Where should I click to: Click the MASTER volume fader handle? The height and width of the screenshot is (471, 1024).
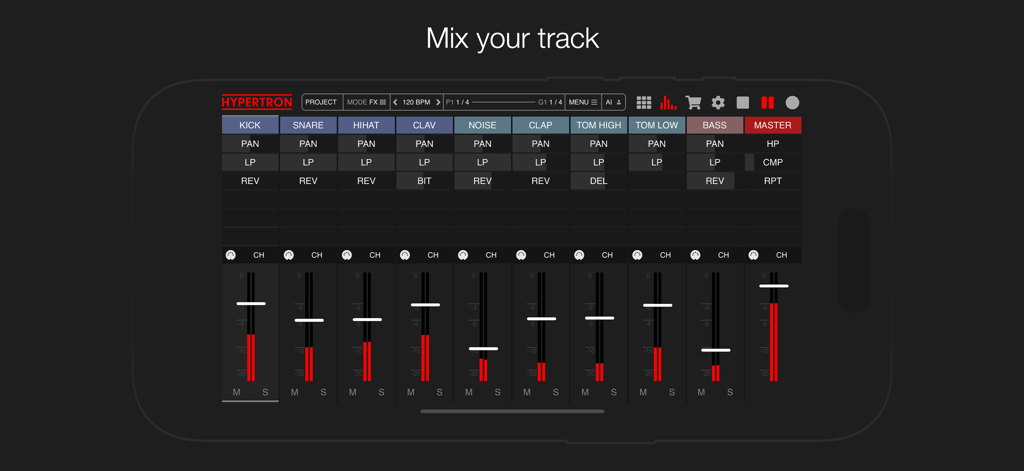coord(774,285)
